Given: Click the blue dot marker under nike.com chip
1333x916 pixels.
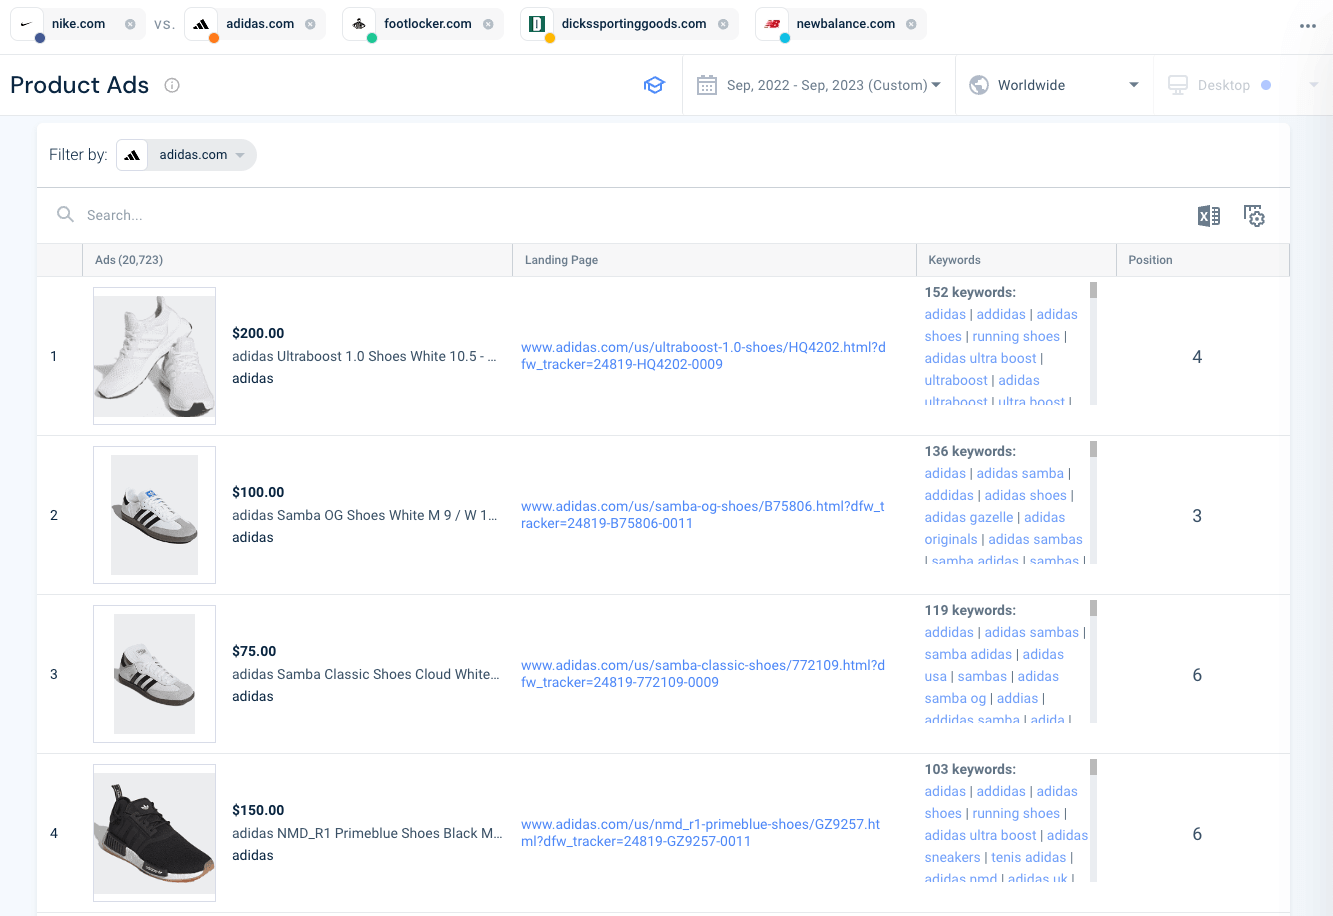Looking at the screenshot, I should tap(39, 37).
